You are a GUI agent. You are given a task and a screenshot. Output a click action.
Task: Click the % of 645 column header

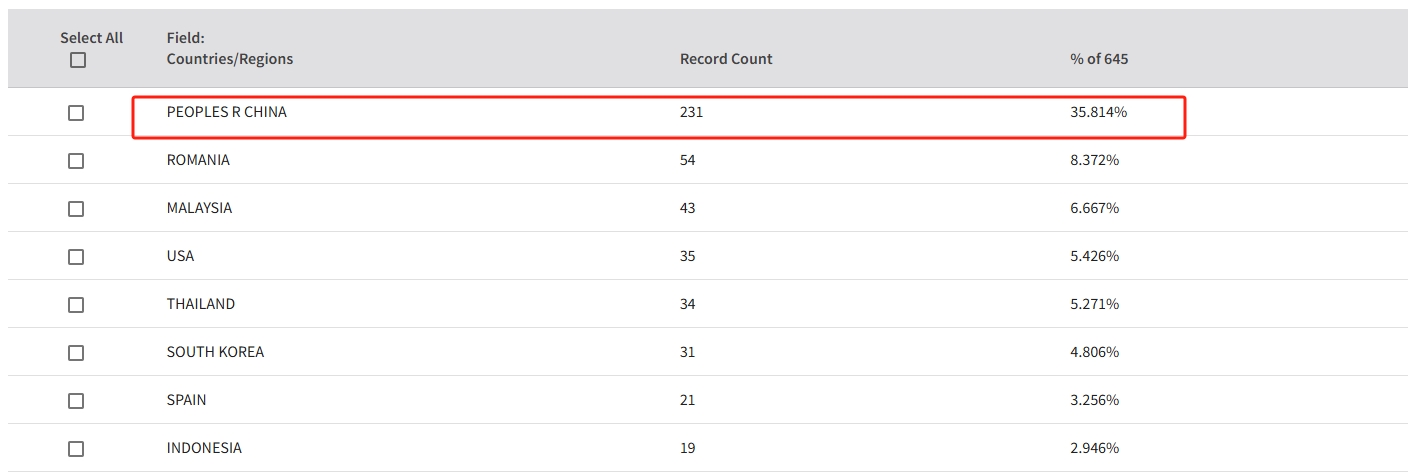pos(1099,59)
